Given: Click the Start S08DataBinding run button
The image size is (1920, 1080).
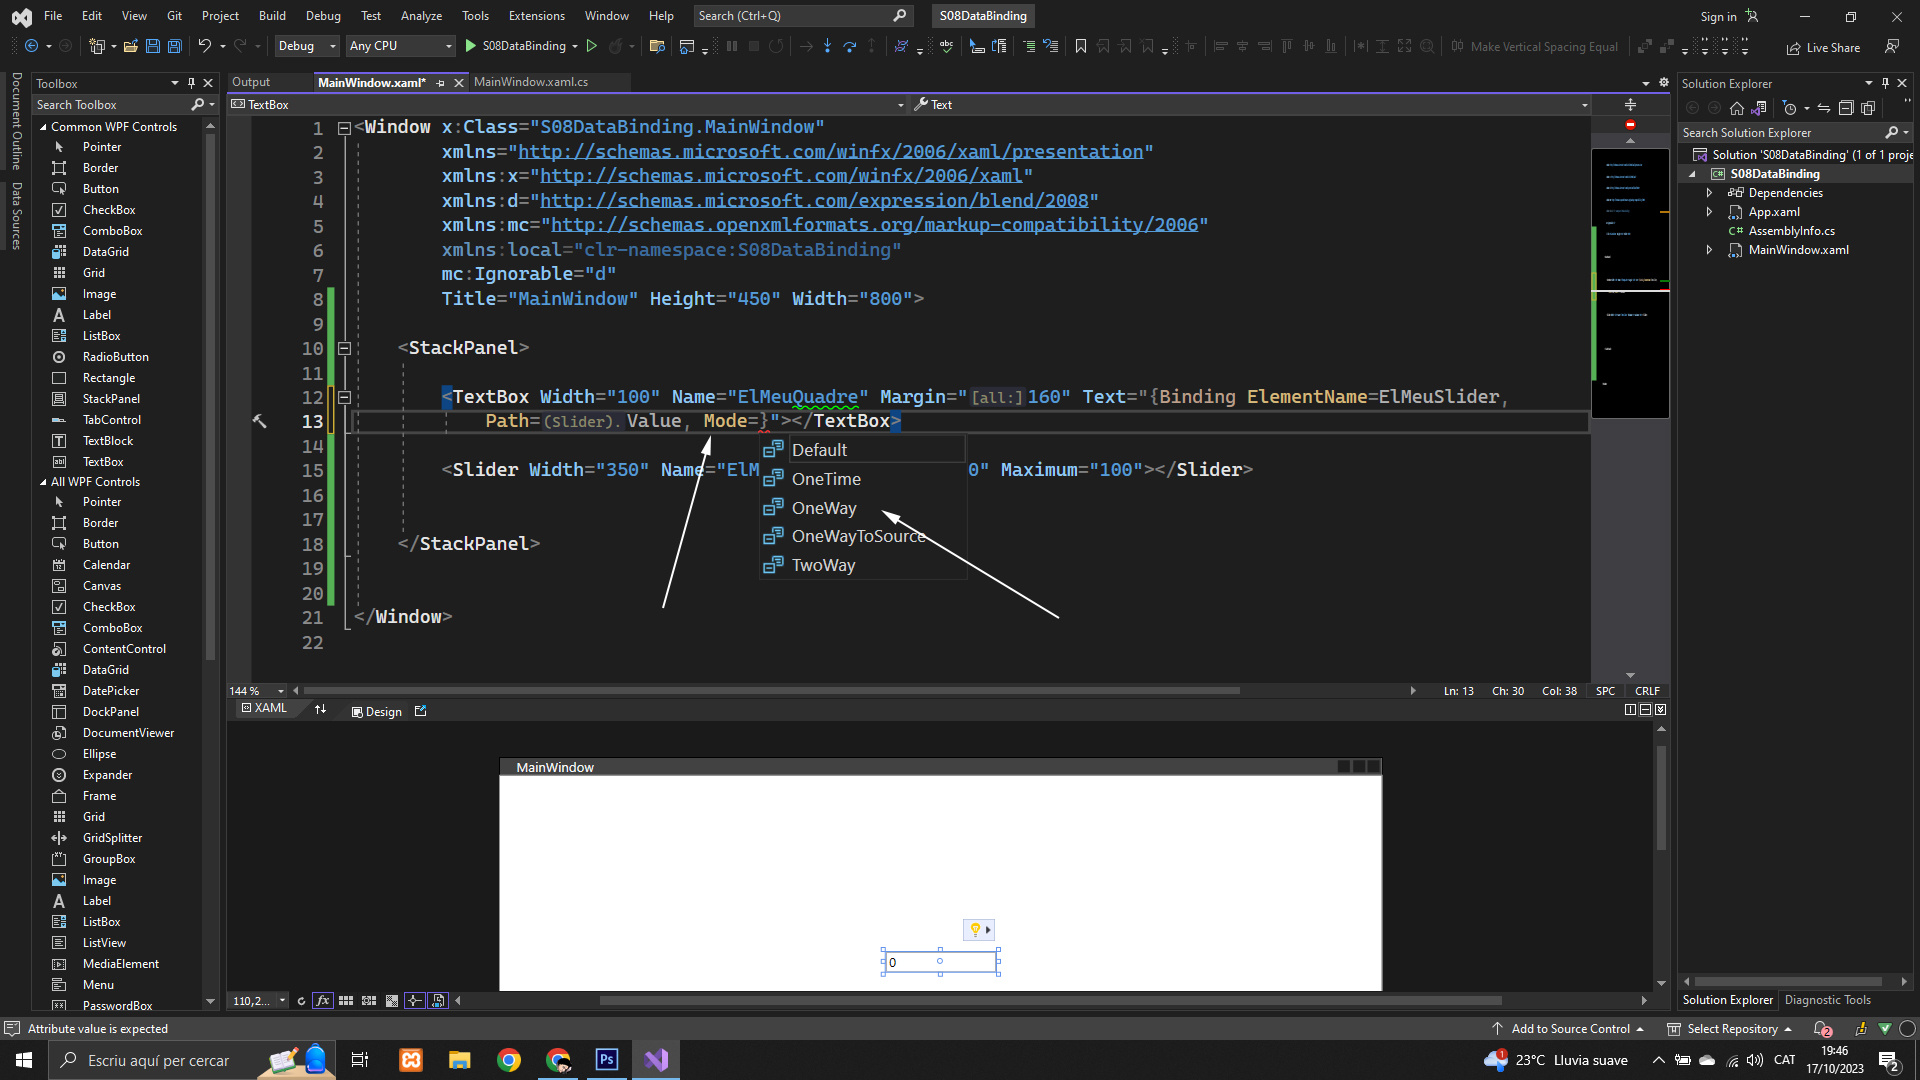Looking at the screenshot, I should (471, 46).
